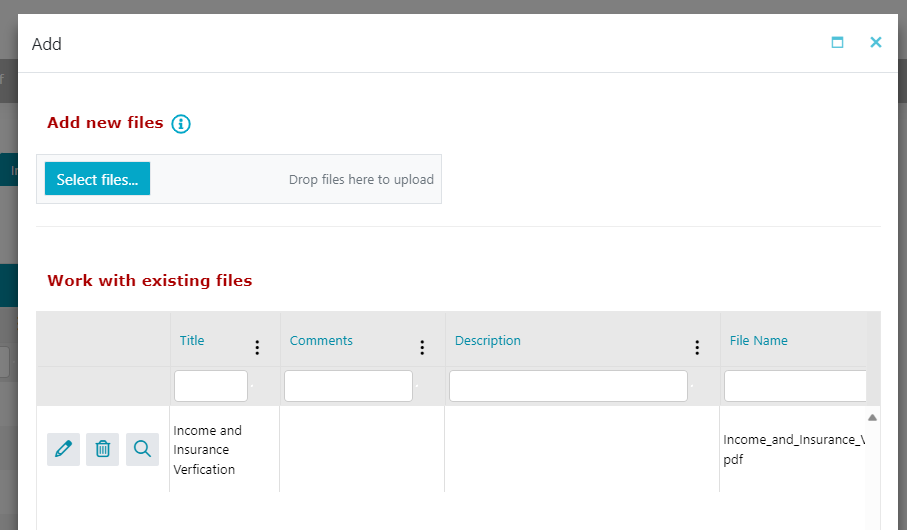907x530 pixels.
Task: Sort by the Title column header
Action: click(x=192, y=341)
